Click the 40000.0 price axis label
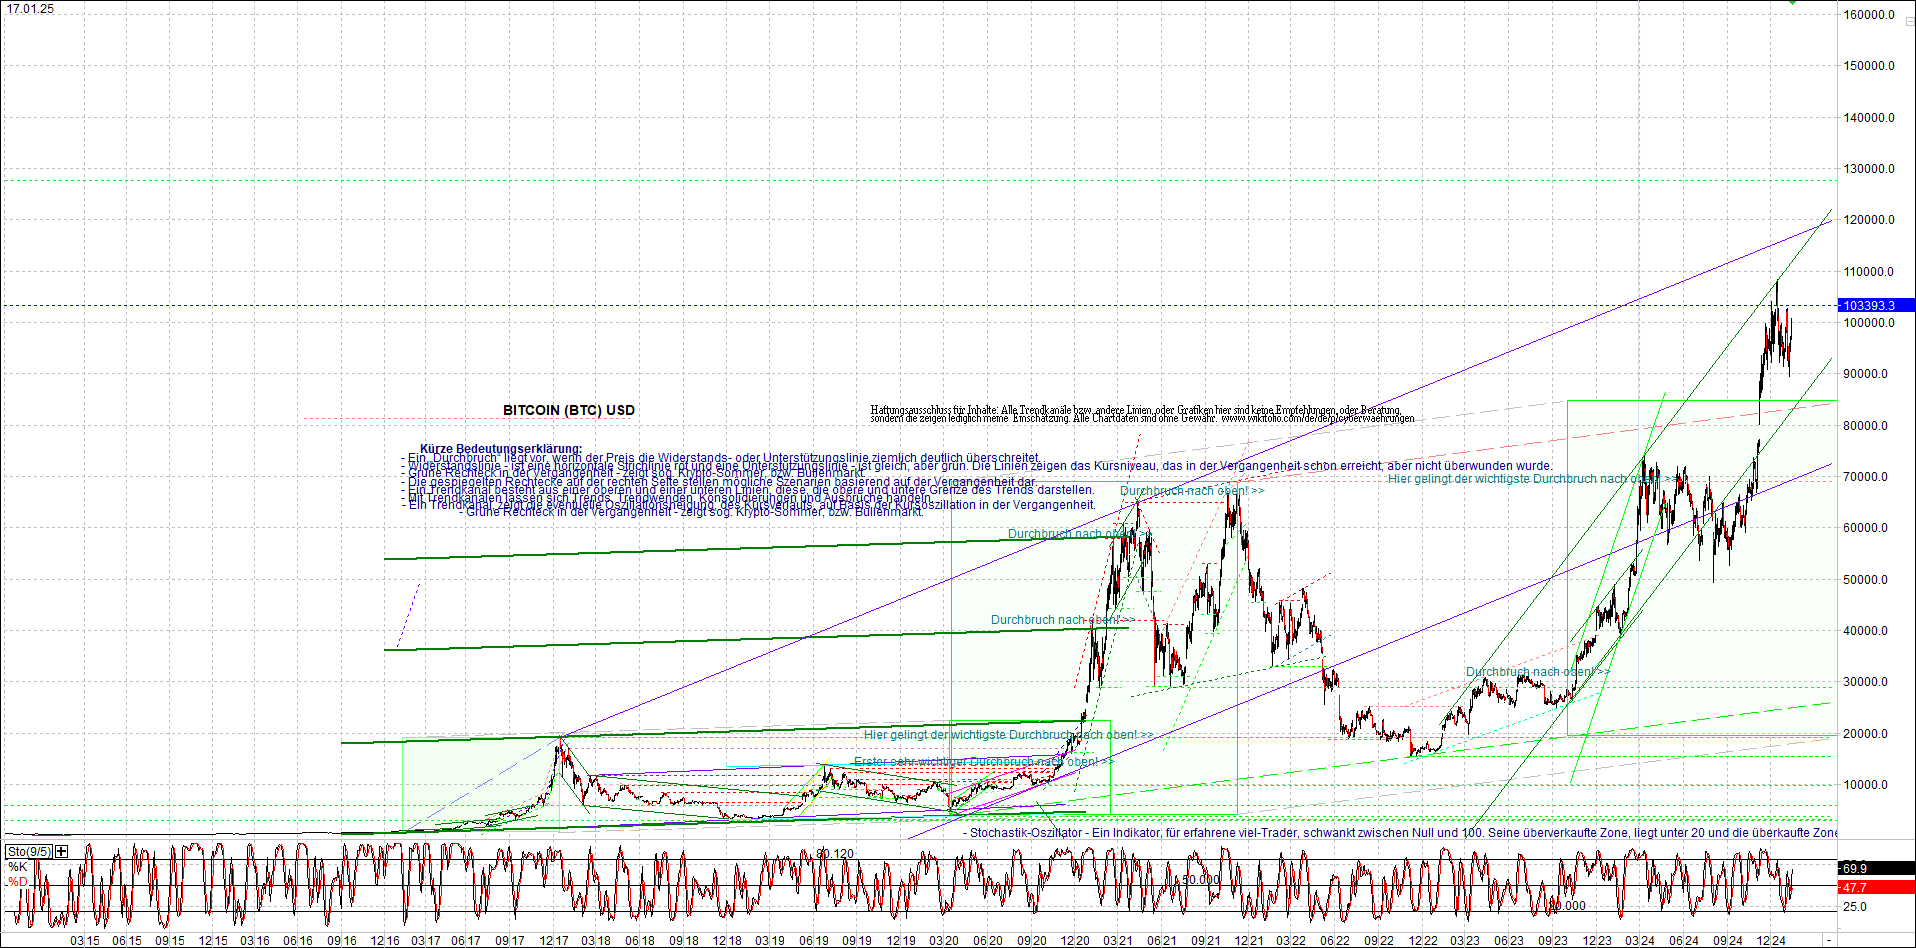 pos(1866,631)
